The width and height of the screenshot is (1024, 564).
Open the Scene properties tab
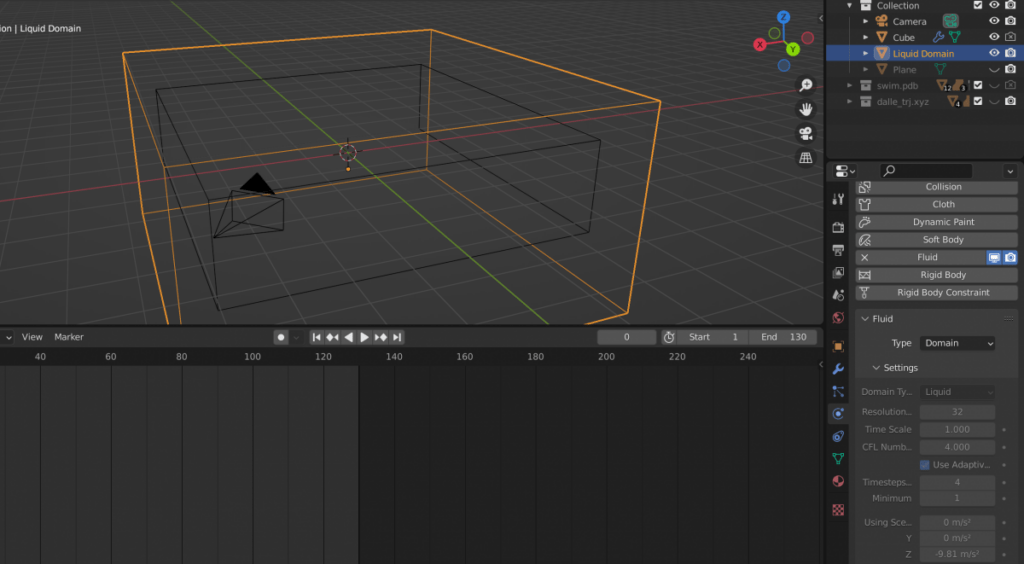pos(839,295)
